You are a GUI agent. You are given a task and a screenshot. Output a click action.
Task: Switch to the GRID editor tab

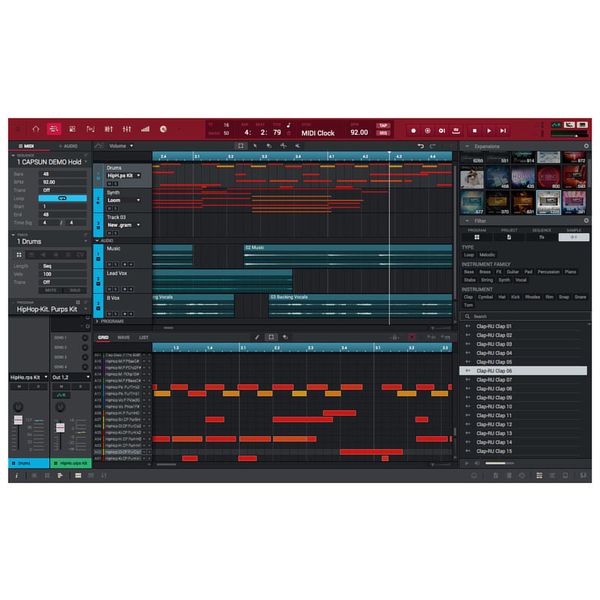[103, 338]
